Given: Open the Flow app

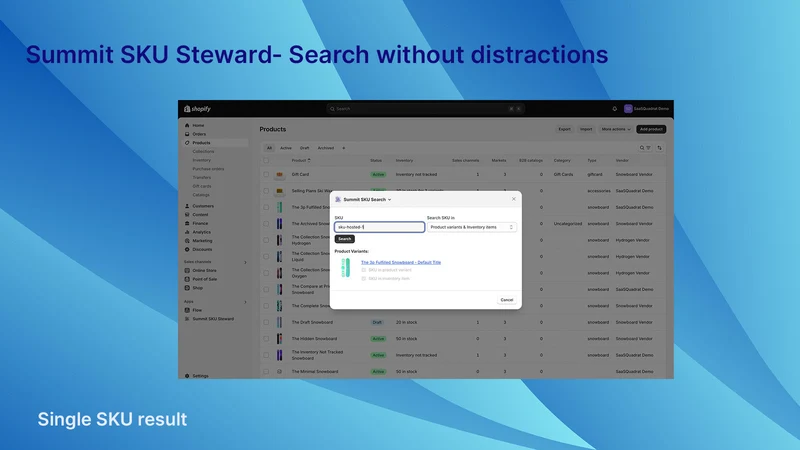Looking at the screenshot, I should pyautogui.click(x=197, y=310).
